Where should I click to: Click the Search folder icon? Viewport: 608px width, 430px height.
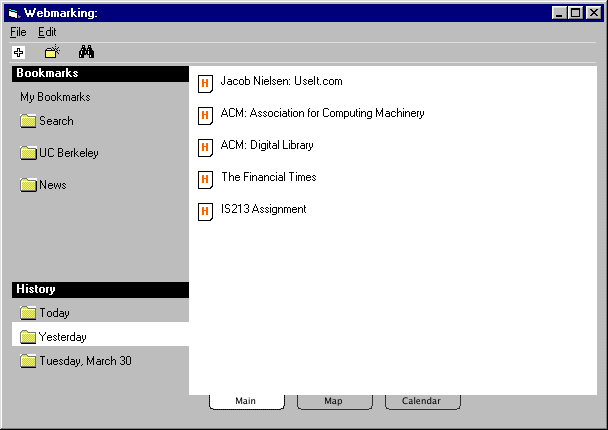[x=28, y=121]
